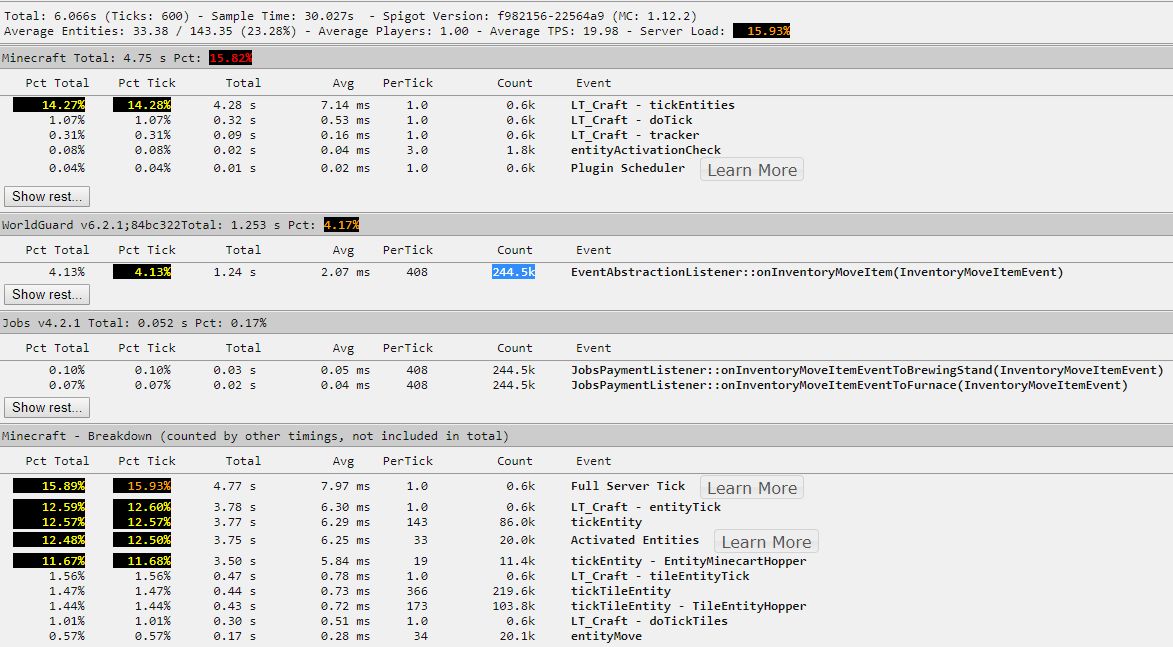
Task: Click Learn More beside Full Server Tick
Action: pyautogui.click(x=752, y=488)
